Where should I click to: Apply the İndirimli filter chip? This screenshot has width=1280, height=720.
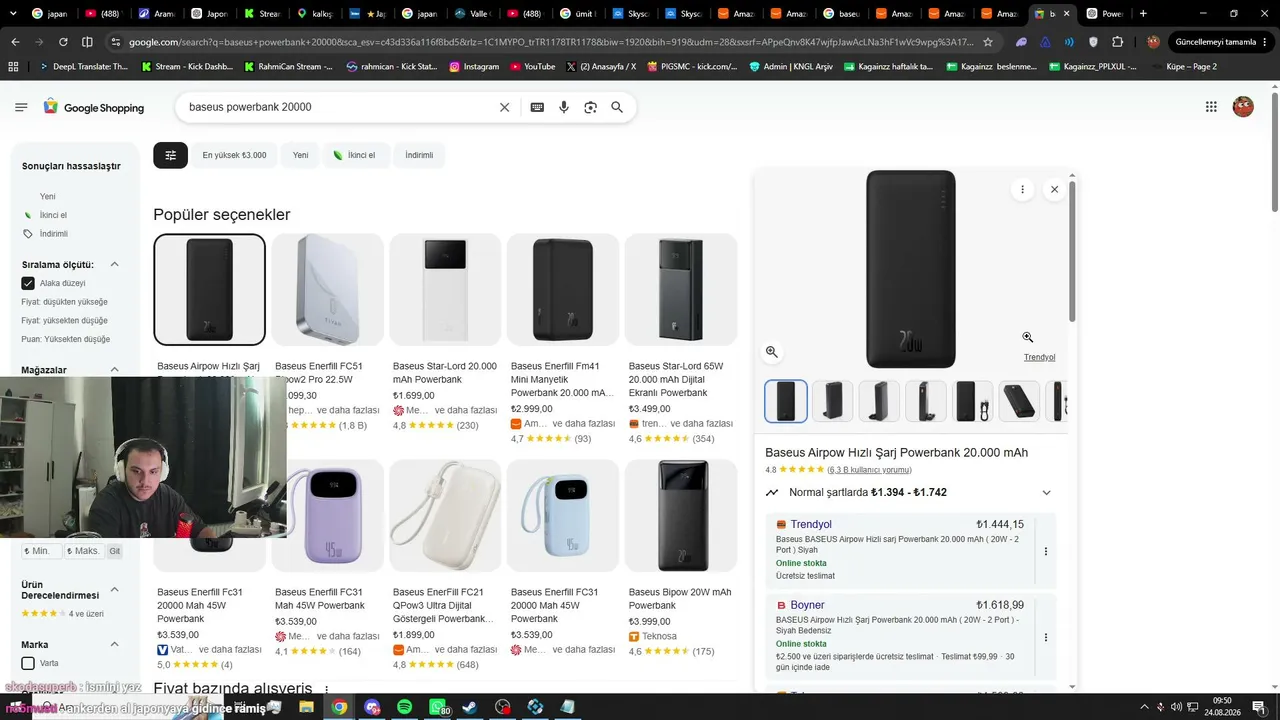point(419,155)
